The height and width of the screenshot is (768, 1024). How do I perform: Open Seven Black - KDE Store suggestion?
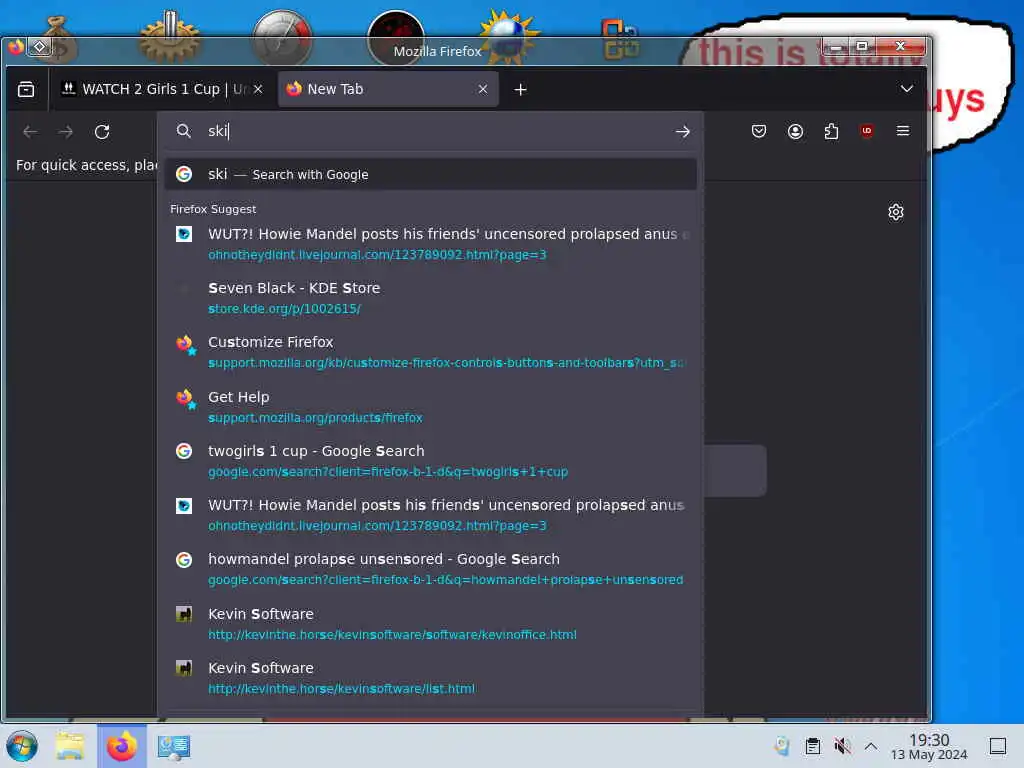coord(430,298)
